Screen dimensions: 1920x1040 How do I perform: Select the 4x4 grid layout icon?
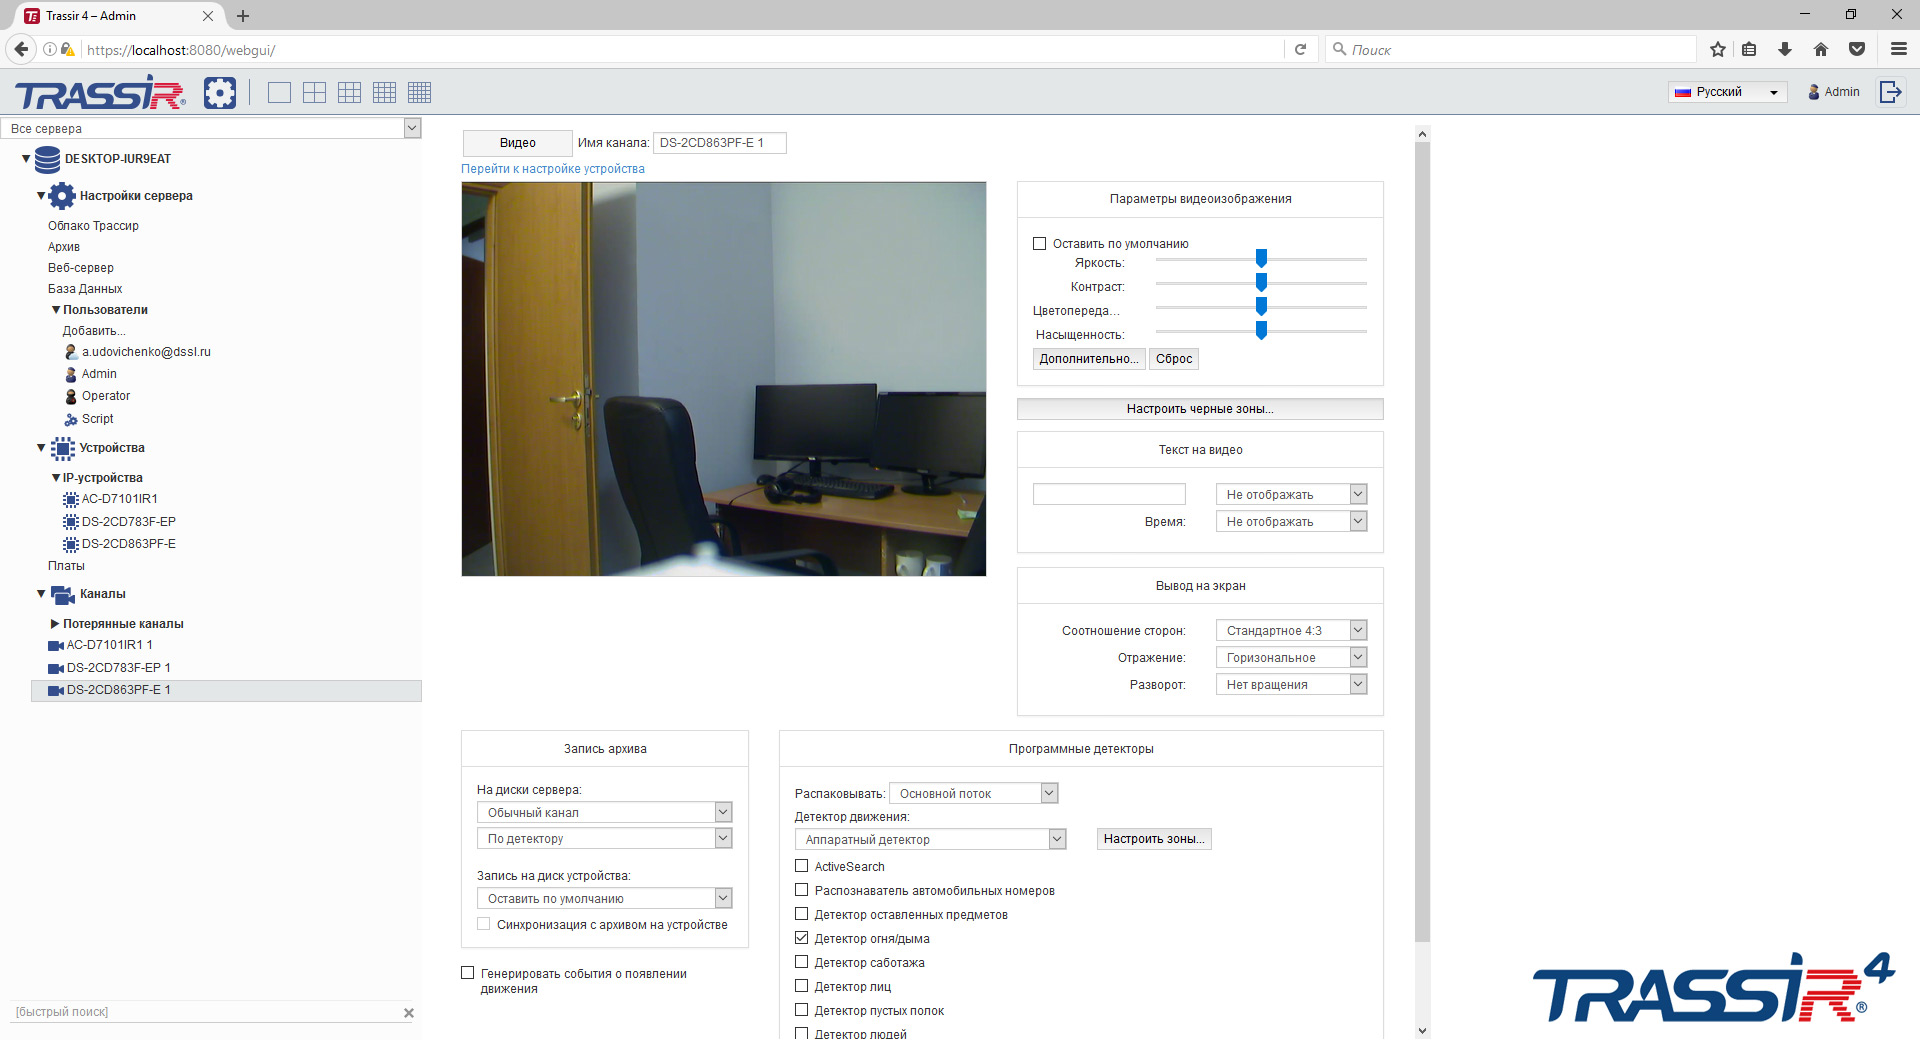click(384, 92)
